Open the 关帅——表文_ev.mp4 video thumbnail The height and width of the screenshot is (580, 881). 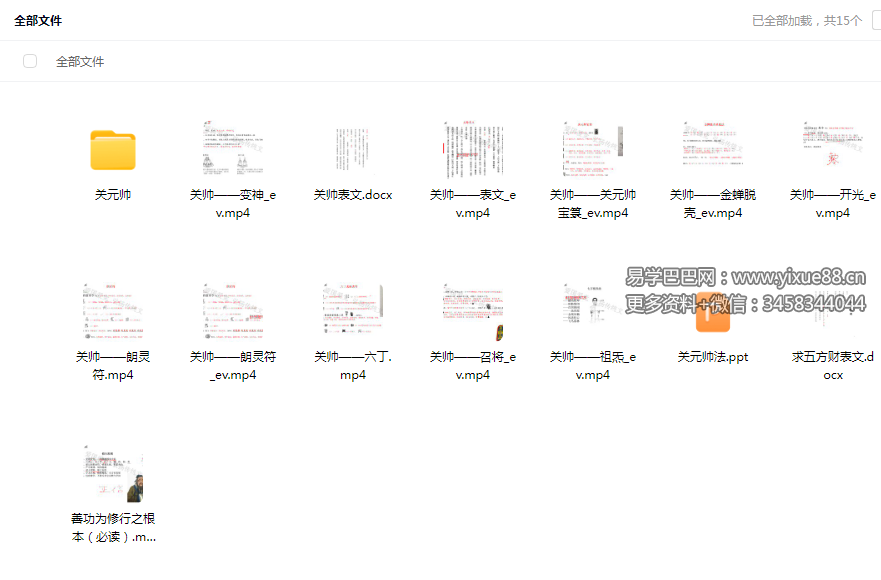(x=473, y=150)
